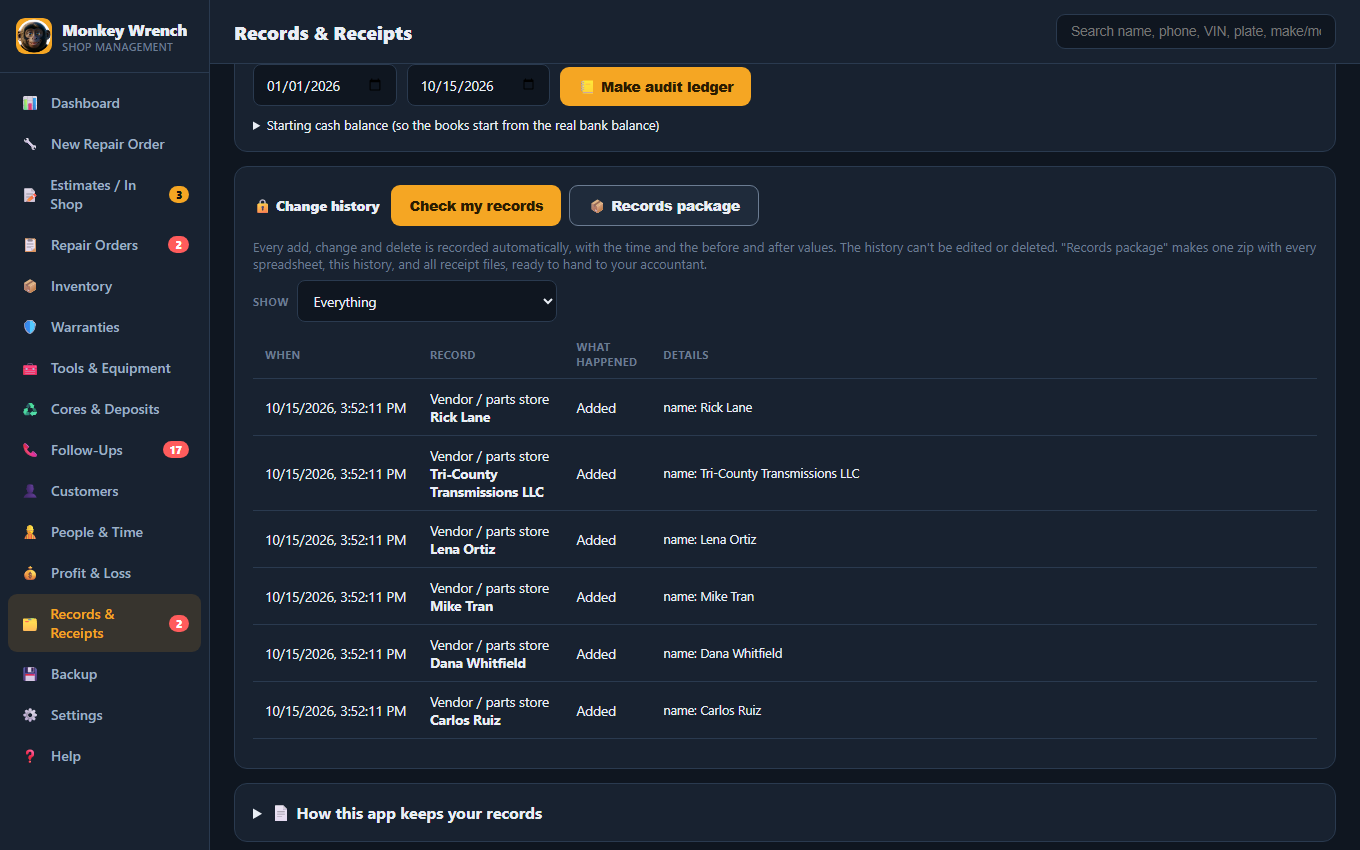Viewport: 1360px width, 850px height.
Task: Click details text 'name: Mike Tran'
Action: point(708,596)
